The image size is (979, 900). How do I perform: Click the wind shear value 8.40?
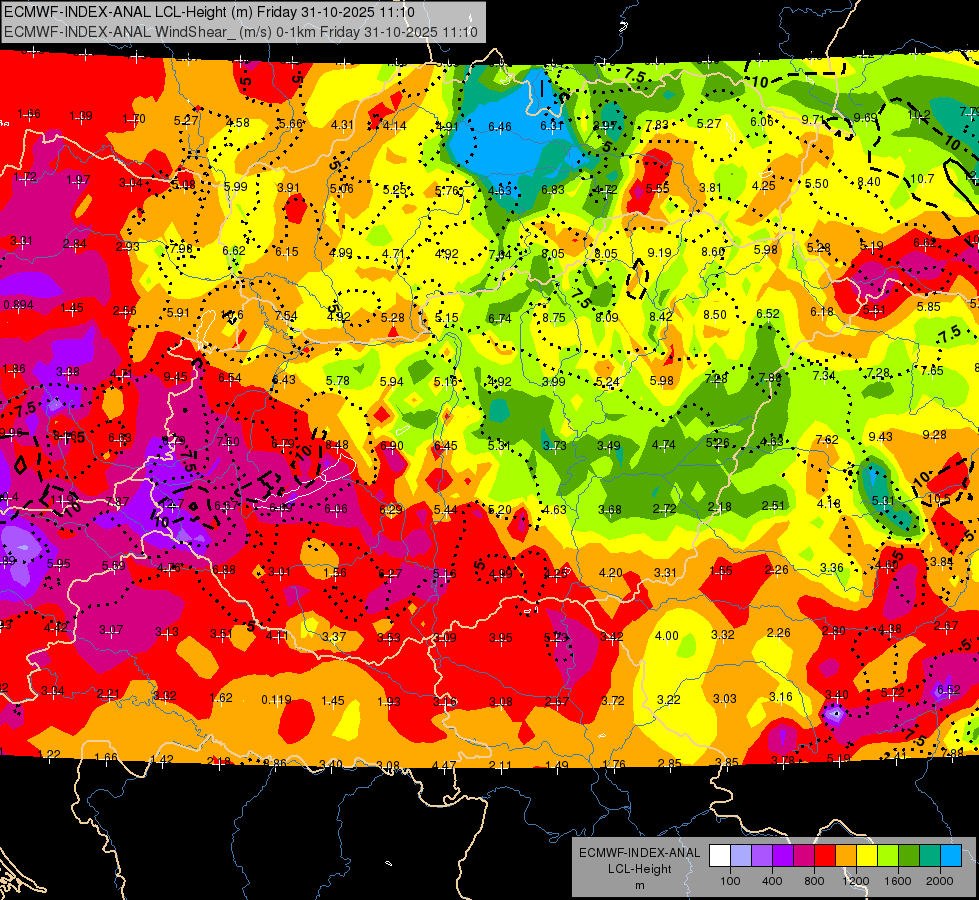[868, 182]
